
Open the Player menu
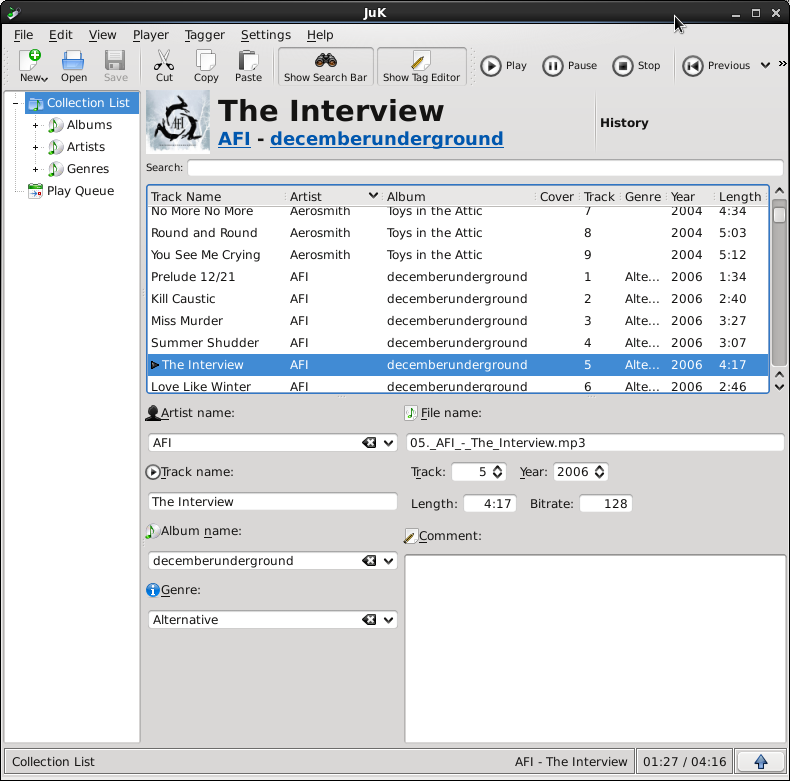[151, 35]
